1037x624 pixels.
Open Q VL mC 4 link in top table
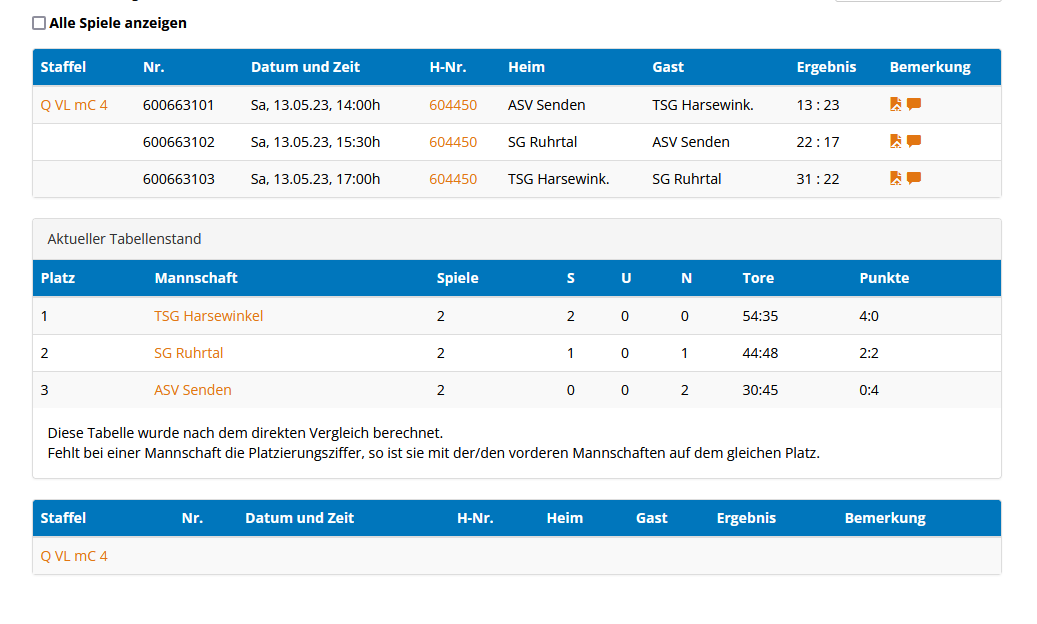pyautogui.click(x=74, y=105)
